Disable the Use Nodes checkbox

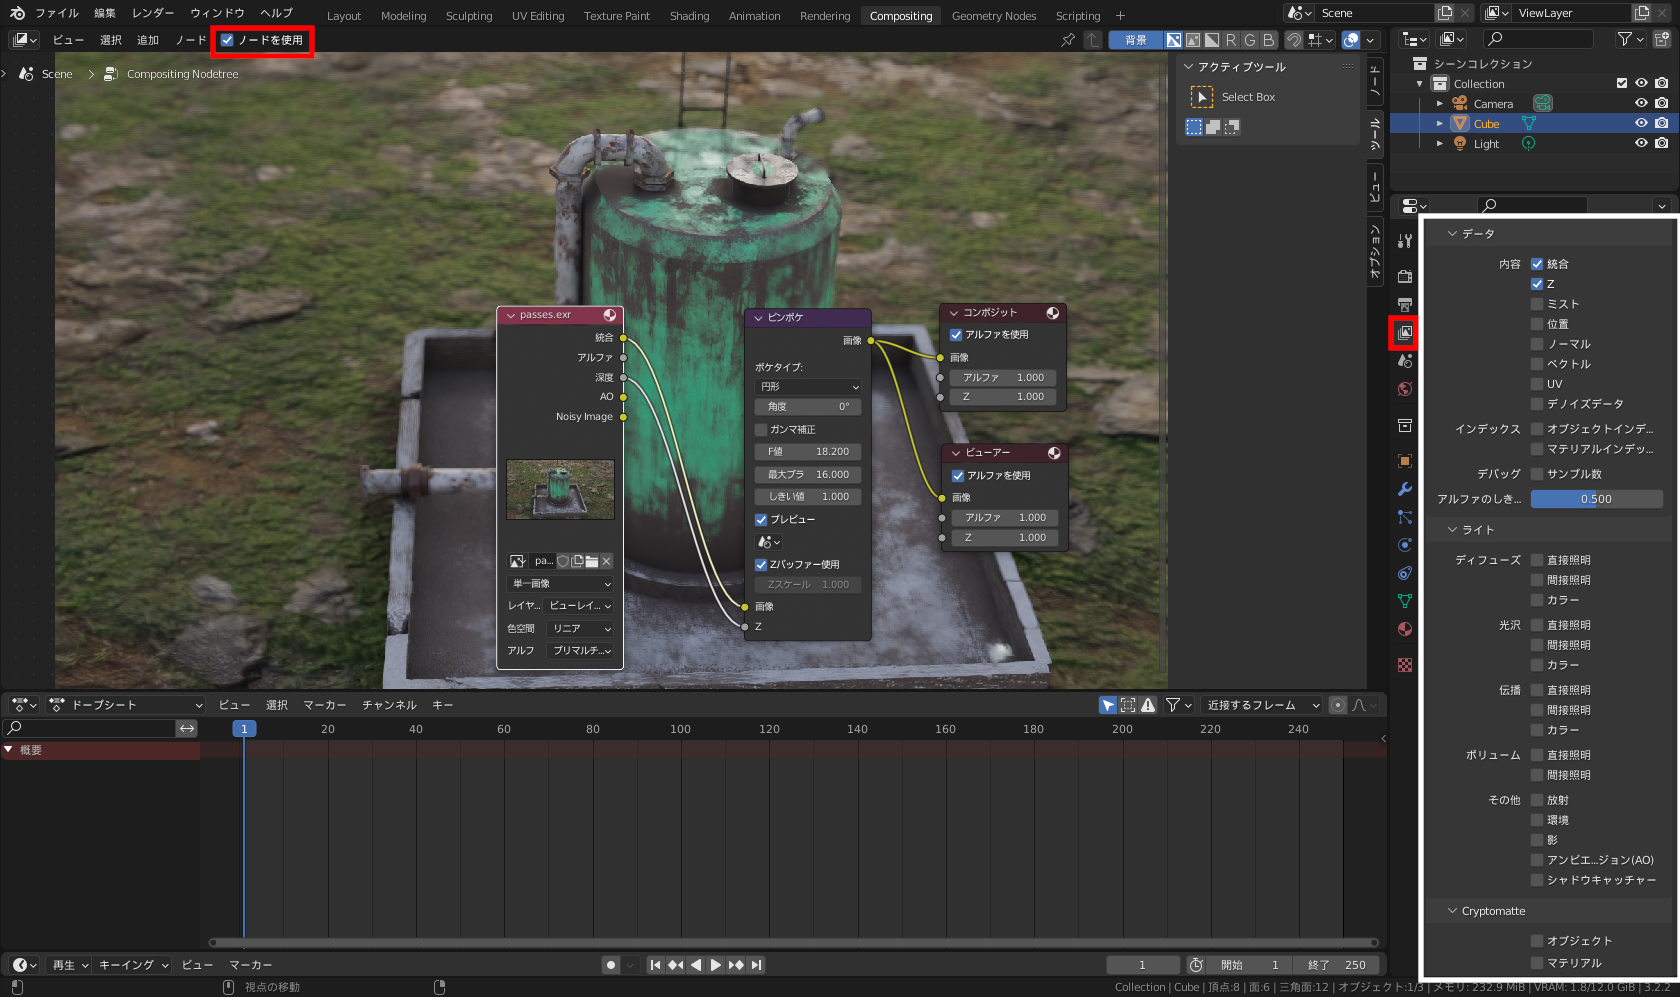[228, 40]
